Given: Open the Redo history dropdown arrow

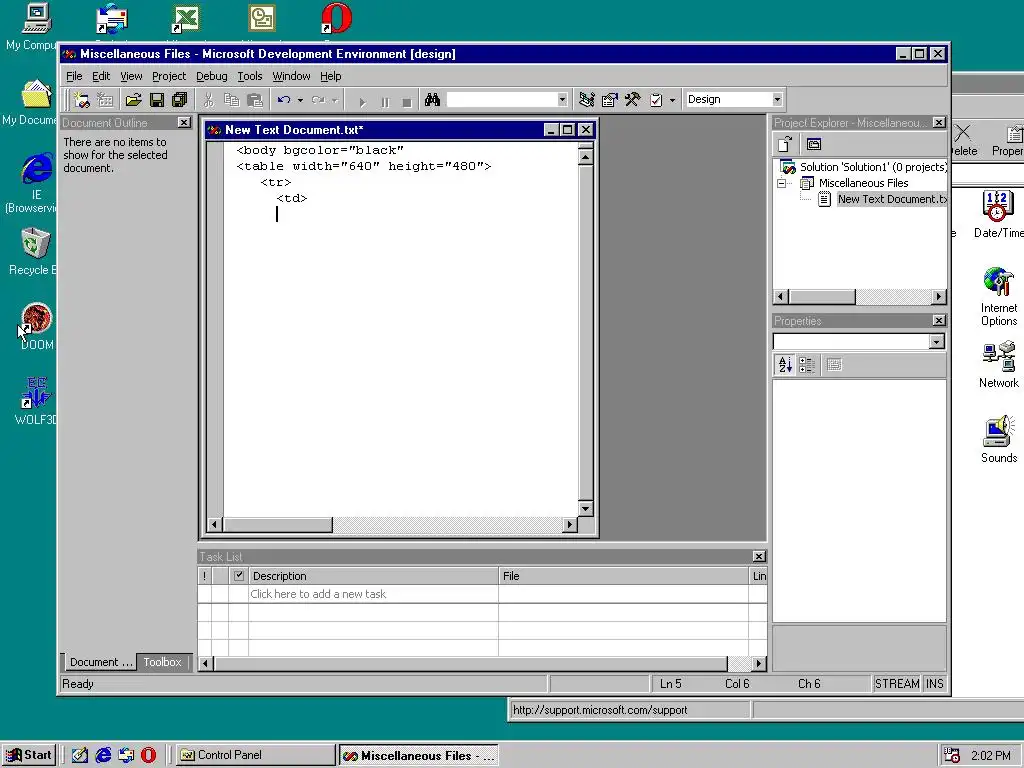Looking at the screenshot, I should tap(334, 100).
